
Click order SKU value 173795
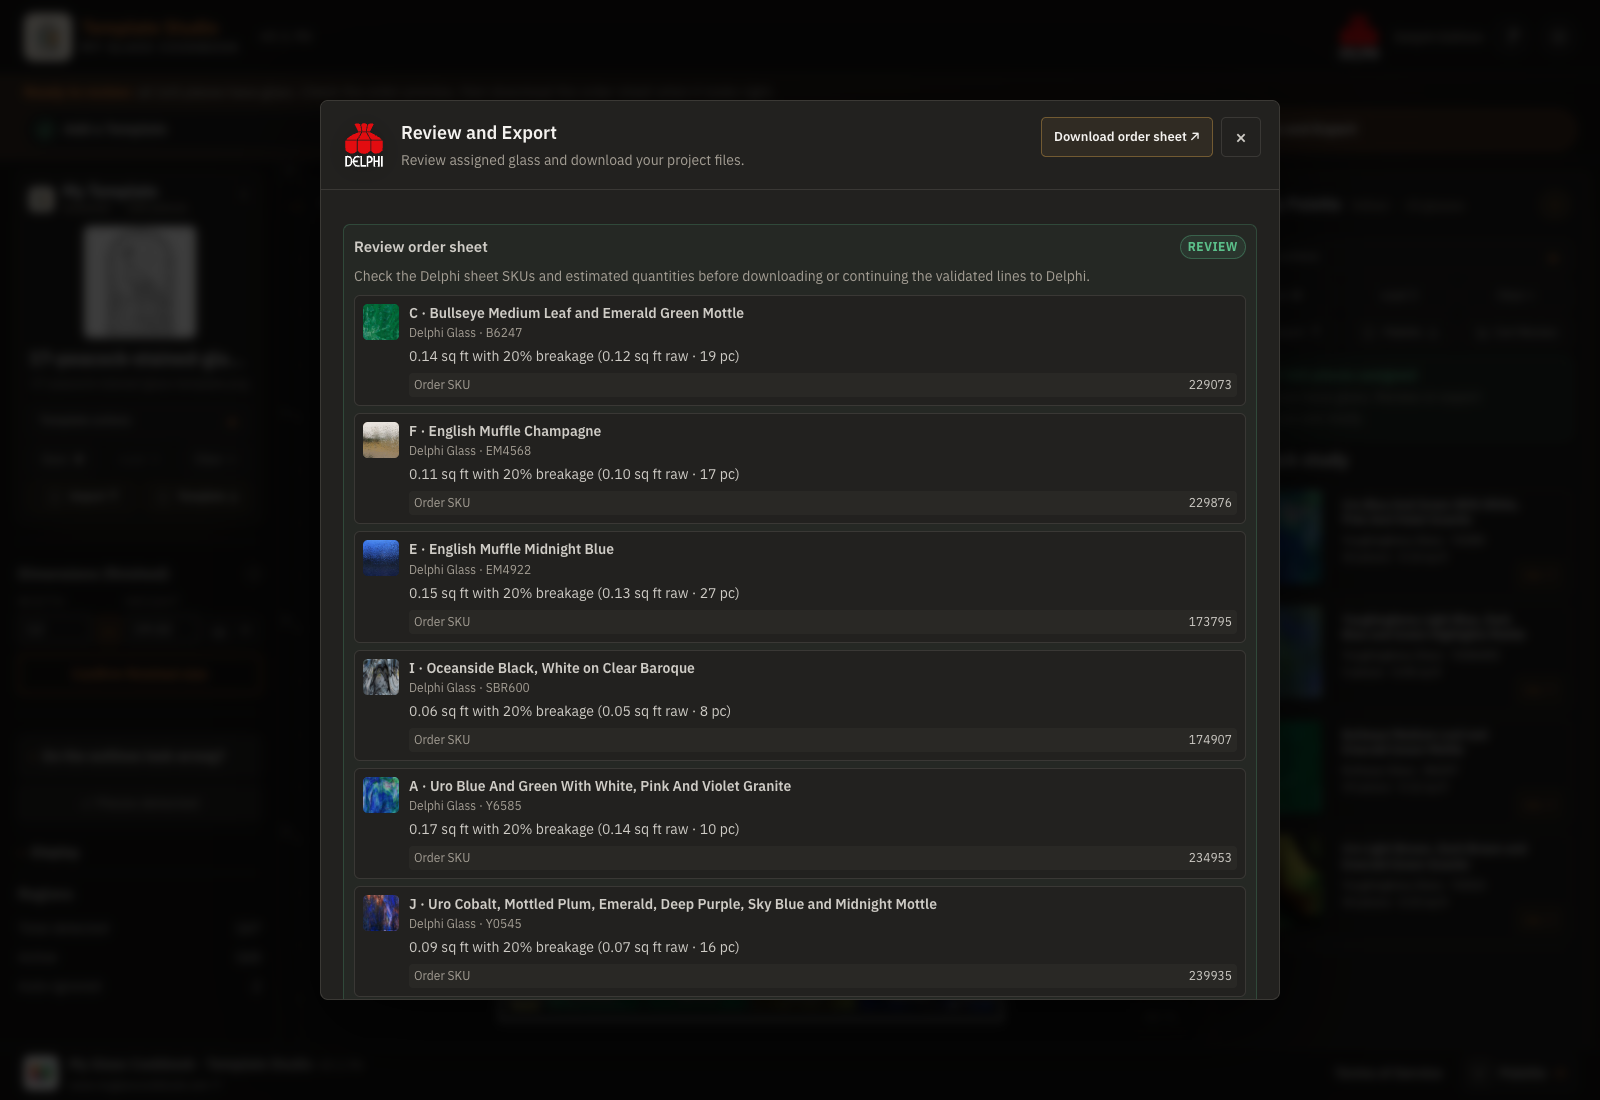point(1210,622)
